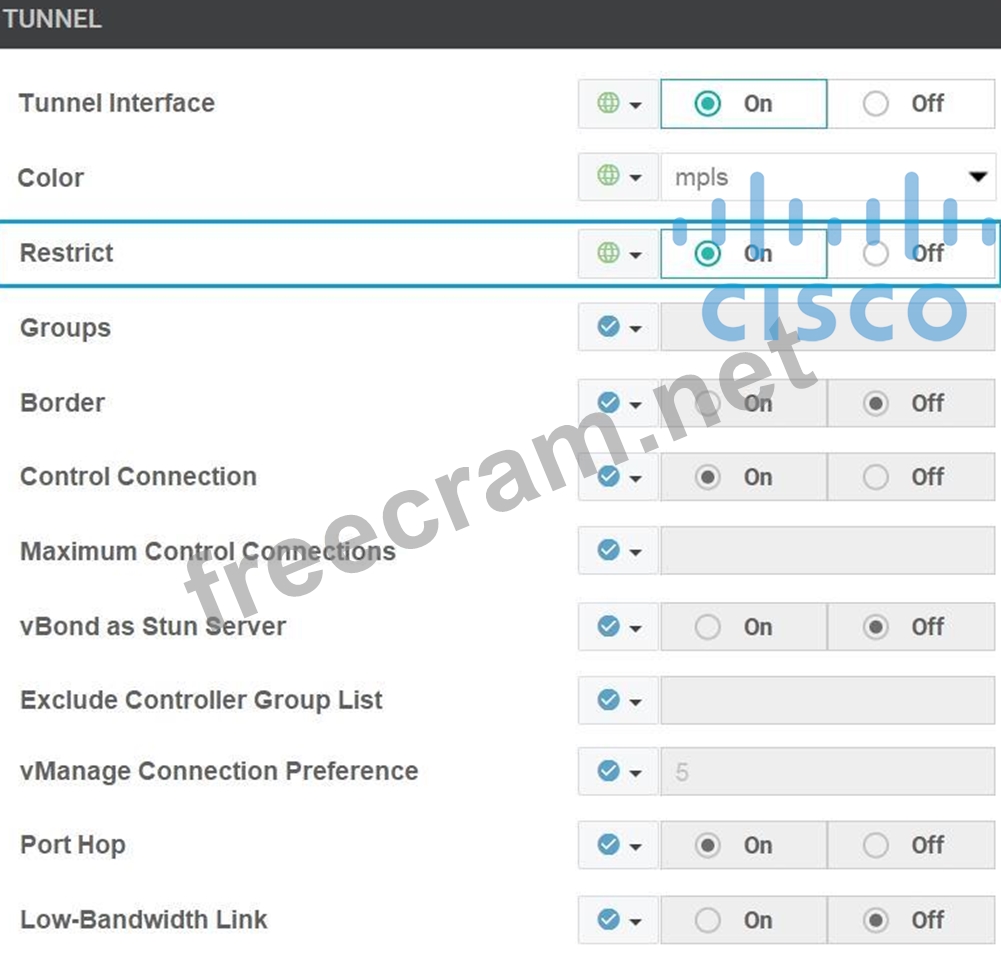Click the Groups input field
The height and width of the screenshot is (959, 1001).
click(x=827, y=327)
